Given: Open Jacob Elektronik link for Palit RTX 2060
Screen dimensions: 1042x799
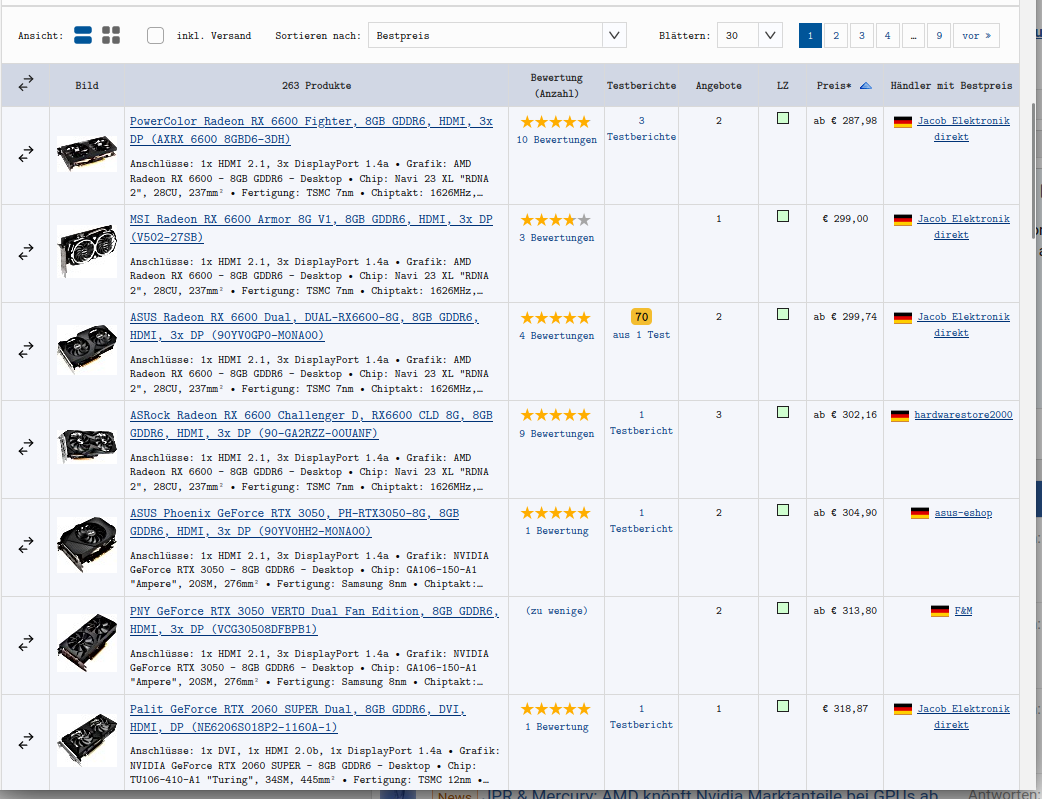Looking at the screenshot, I should tap(963, 717).
